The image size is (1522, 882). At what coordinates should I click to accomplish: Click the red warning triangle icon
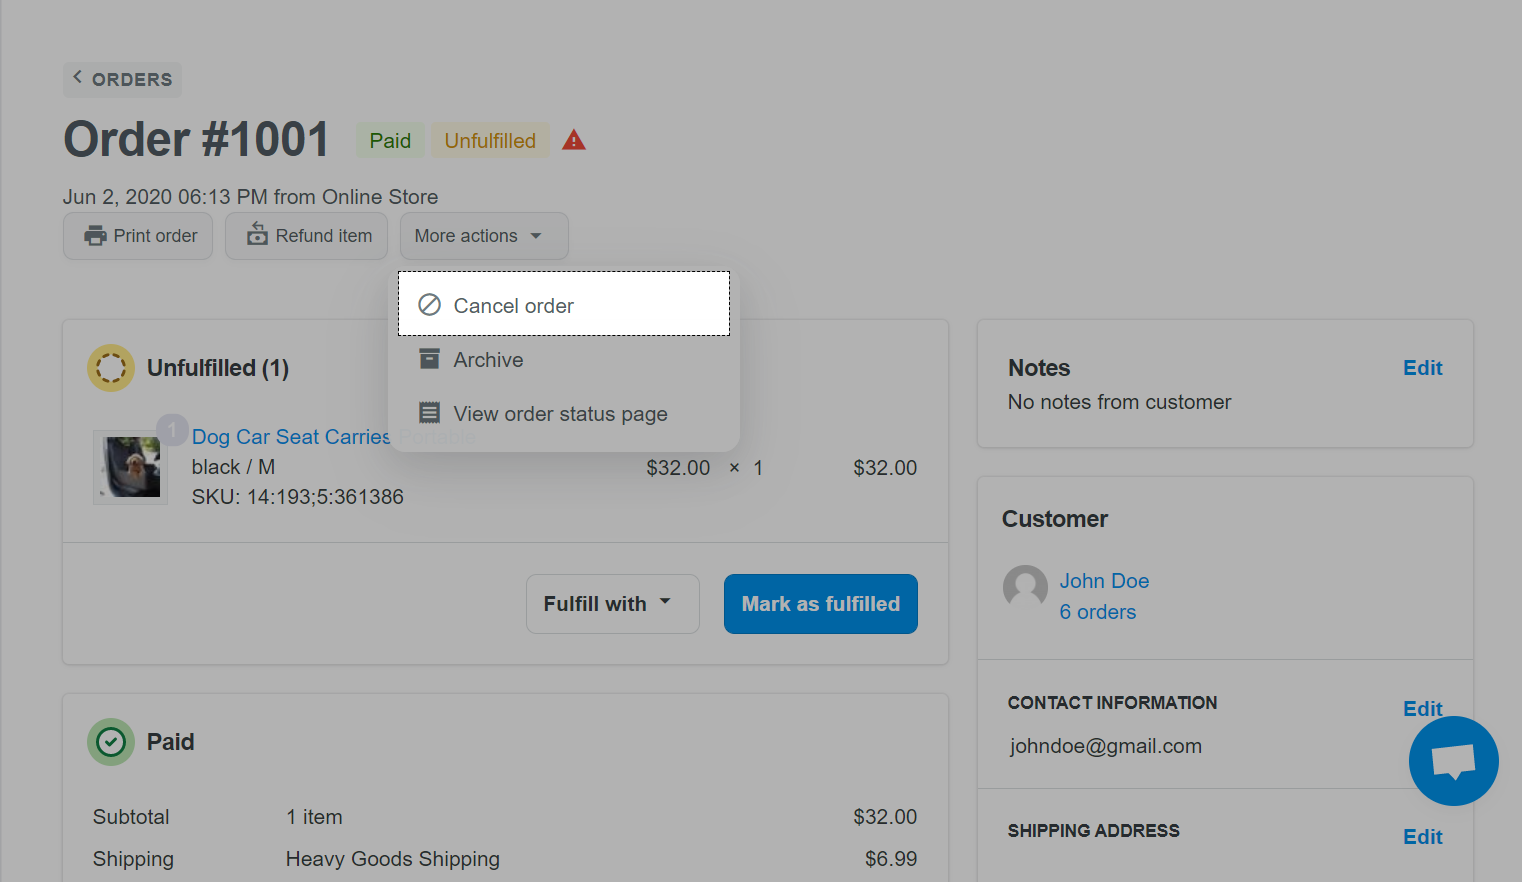coord(573,140)
